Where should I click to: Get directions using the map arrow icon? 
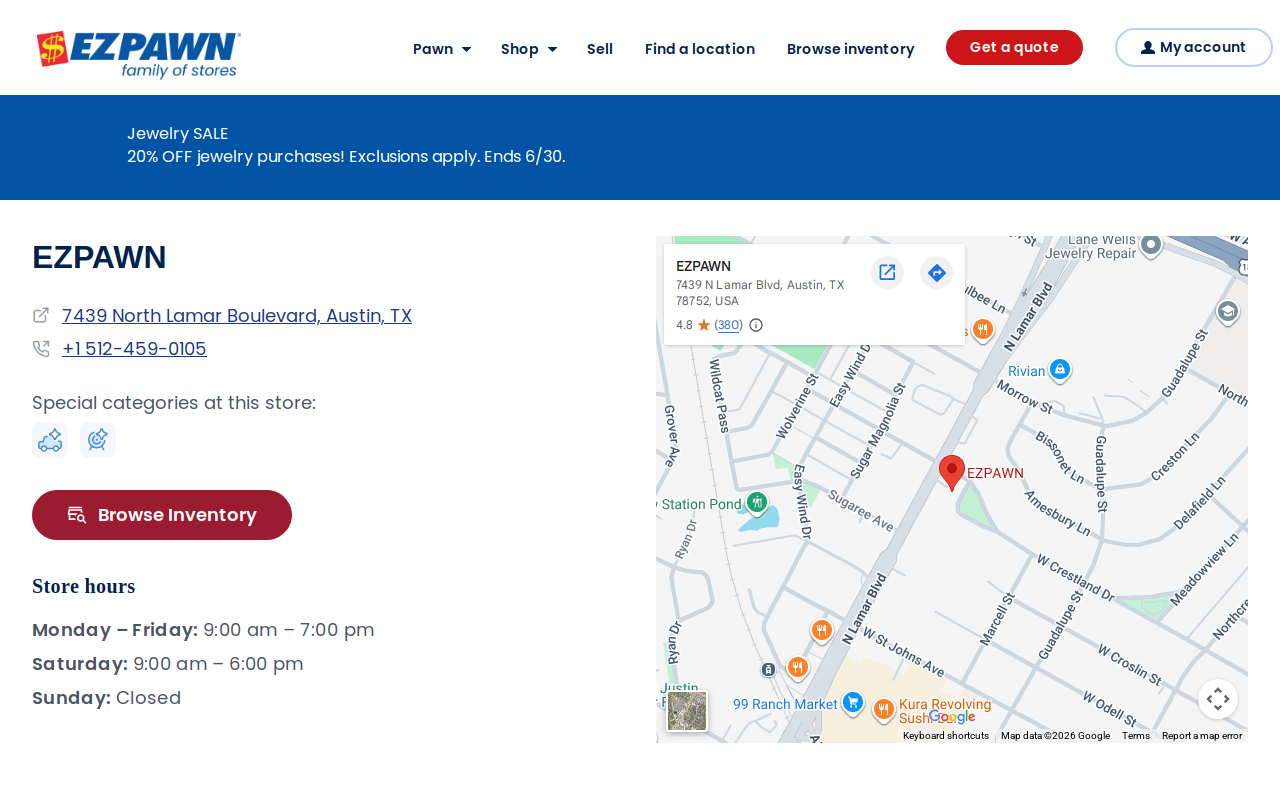pyautogui.click(x=936, y=272)
